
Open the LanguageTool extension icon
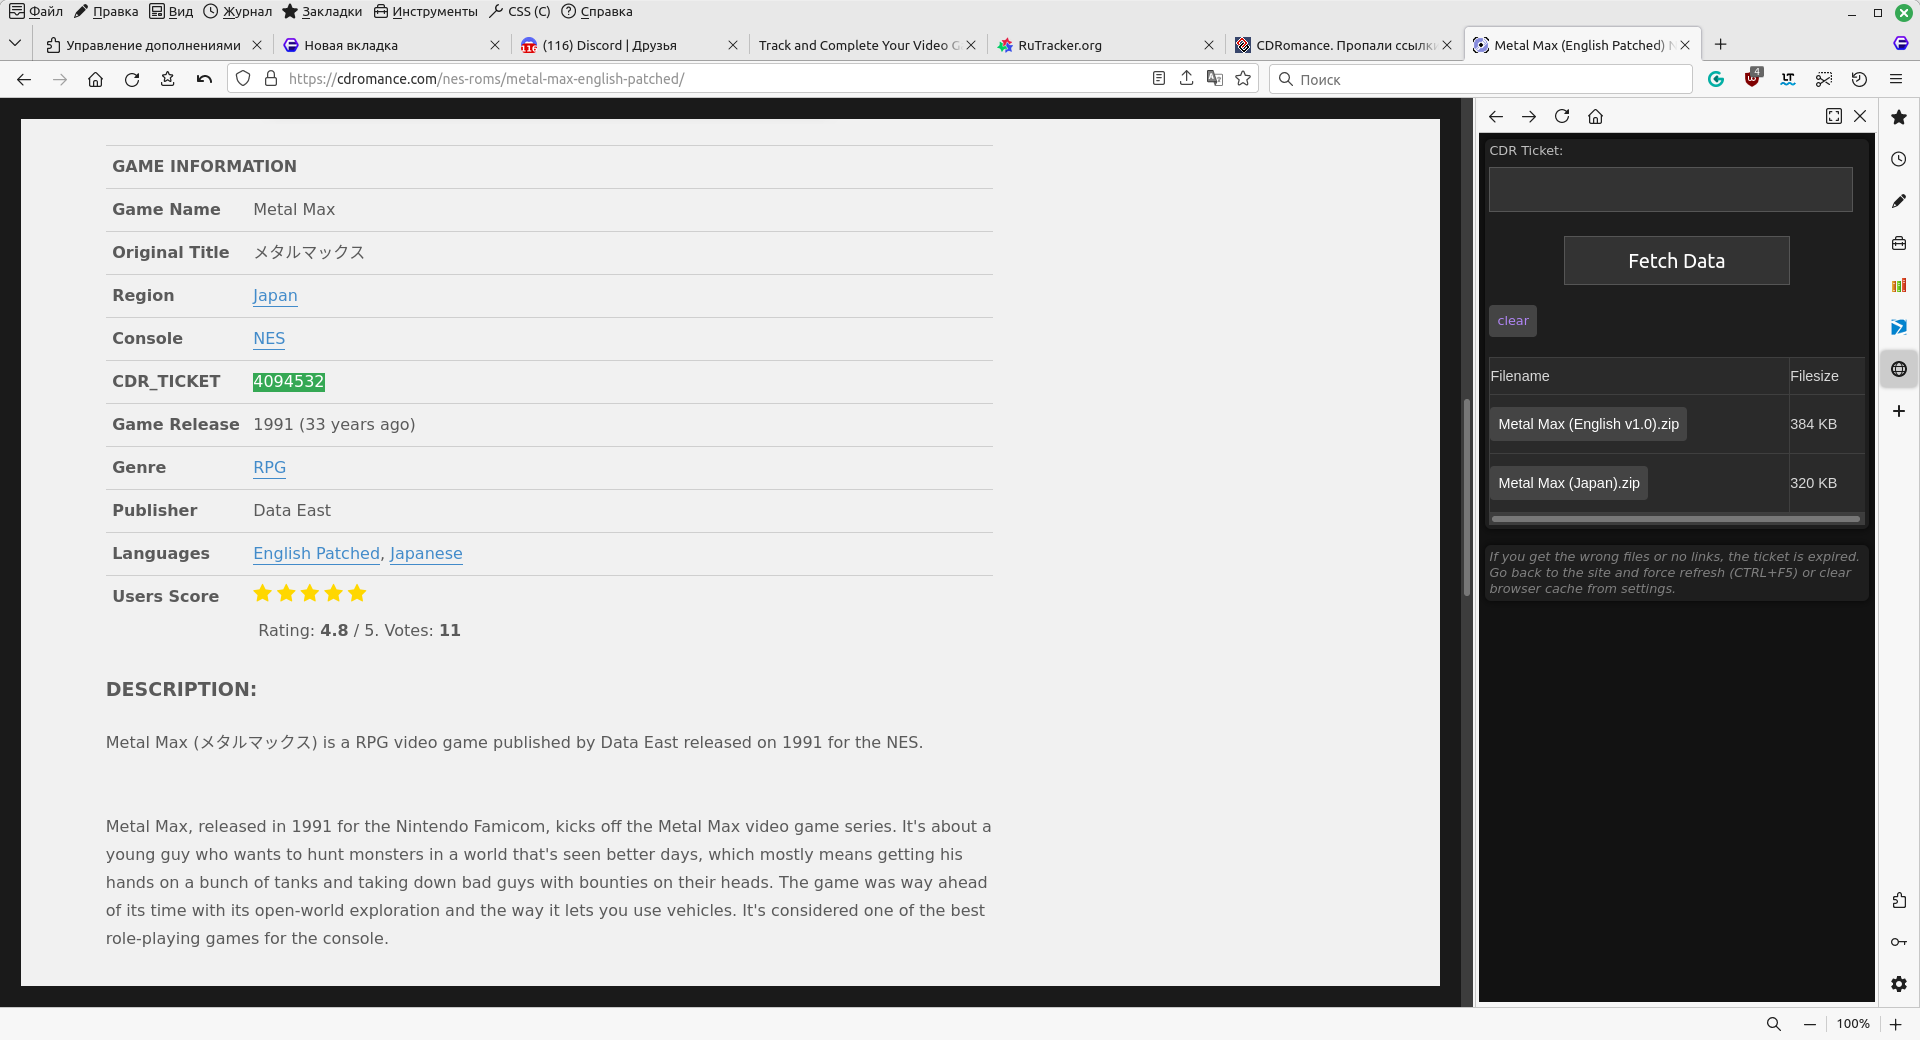[1788, 79]
